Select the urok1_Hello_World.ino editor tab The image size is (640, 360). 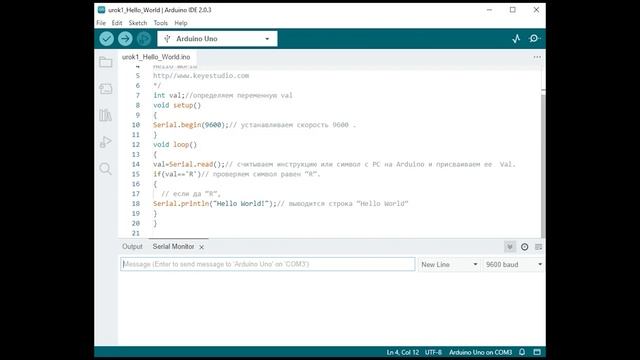tap(156, 57)
